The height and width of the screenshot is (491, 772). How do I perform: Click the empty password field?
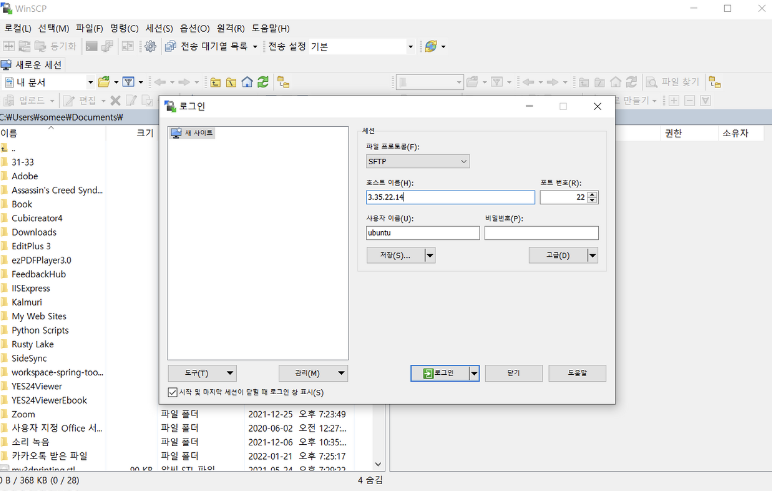(541, 232)
